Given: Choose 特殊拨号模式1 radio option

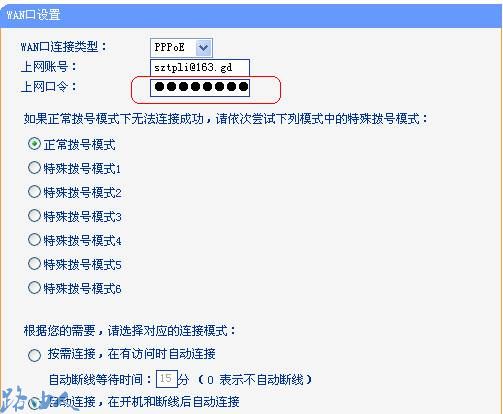Looking at the screenshot, I should pyautogui.click(x=34, y=168).
